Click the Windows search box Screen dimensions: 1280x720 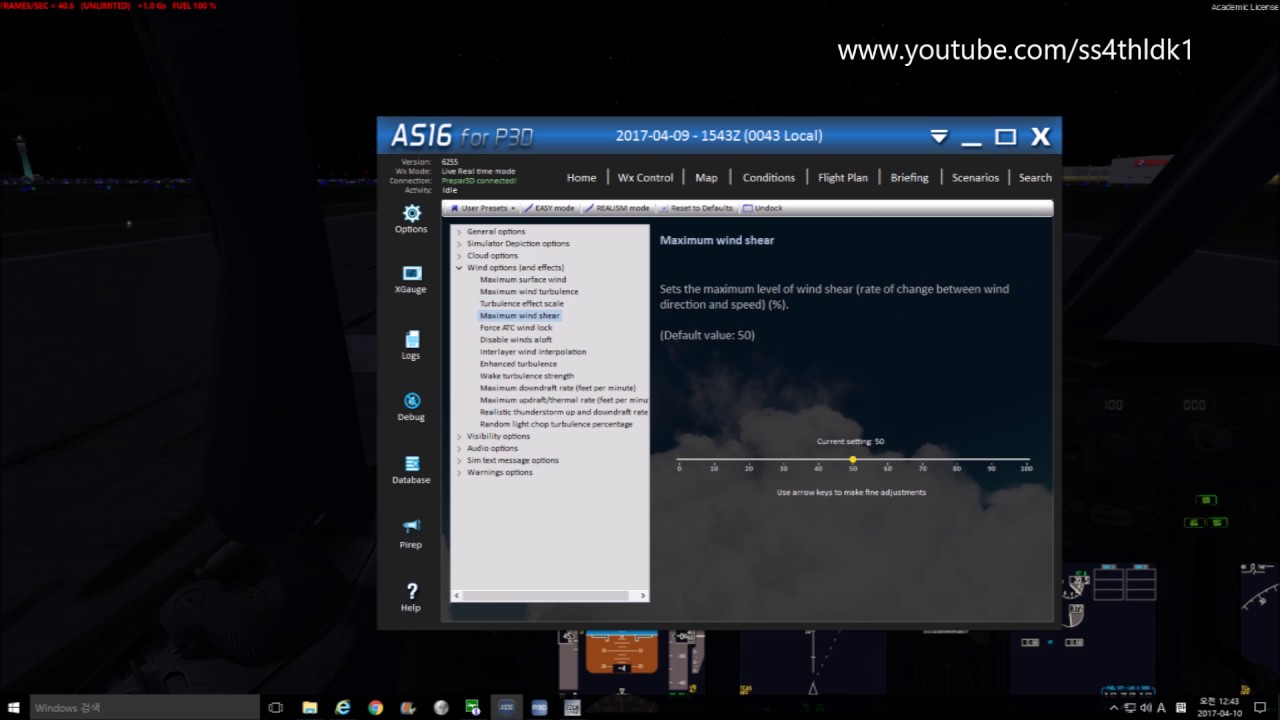145,707
